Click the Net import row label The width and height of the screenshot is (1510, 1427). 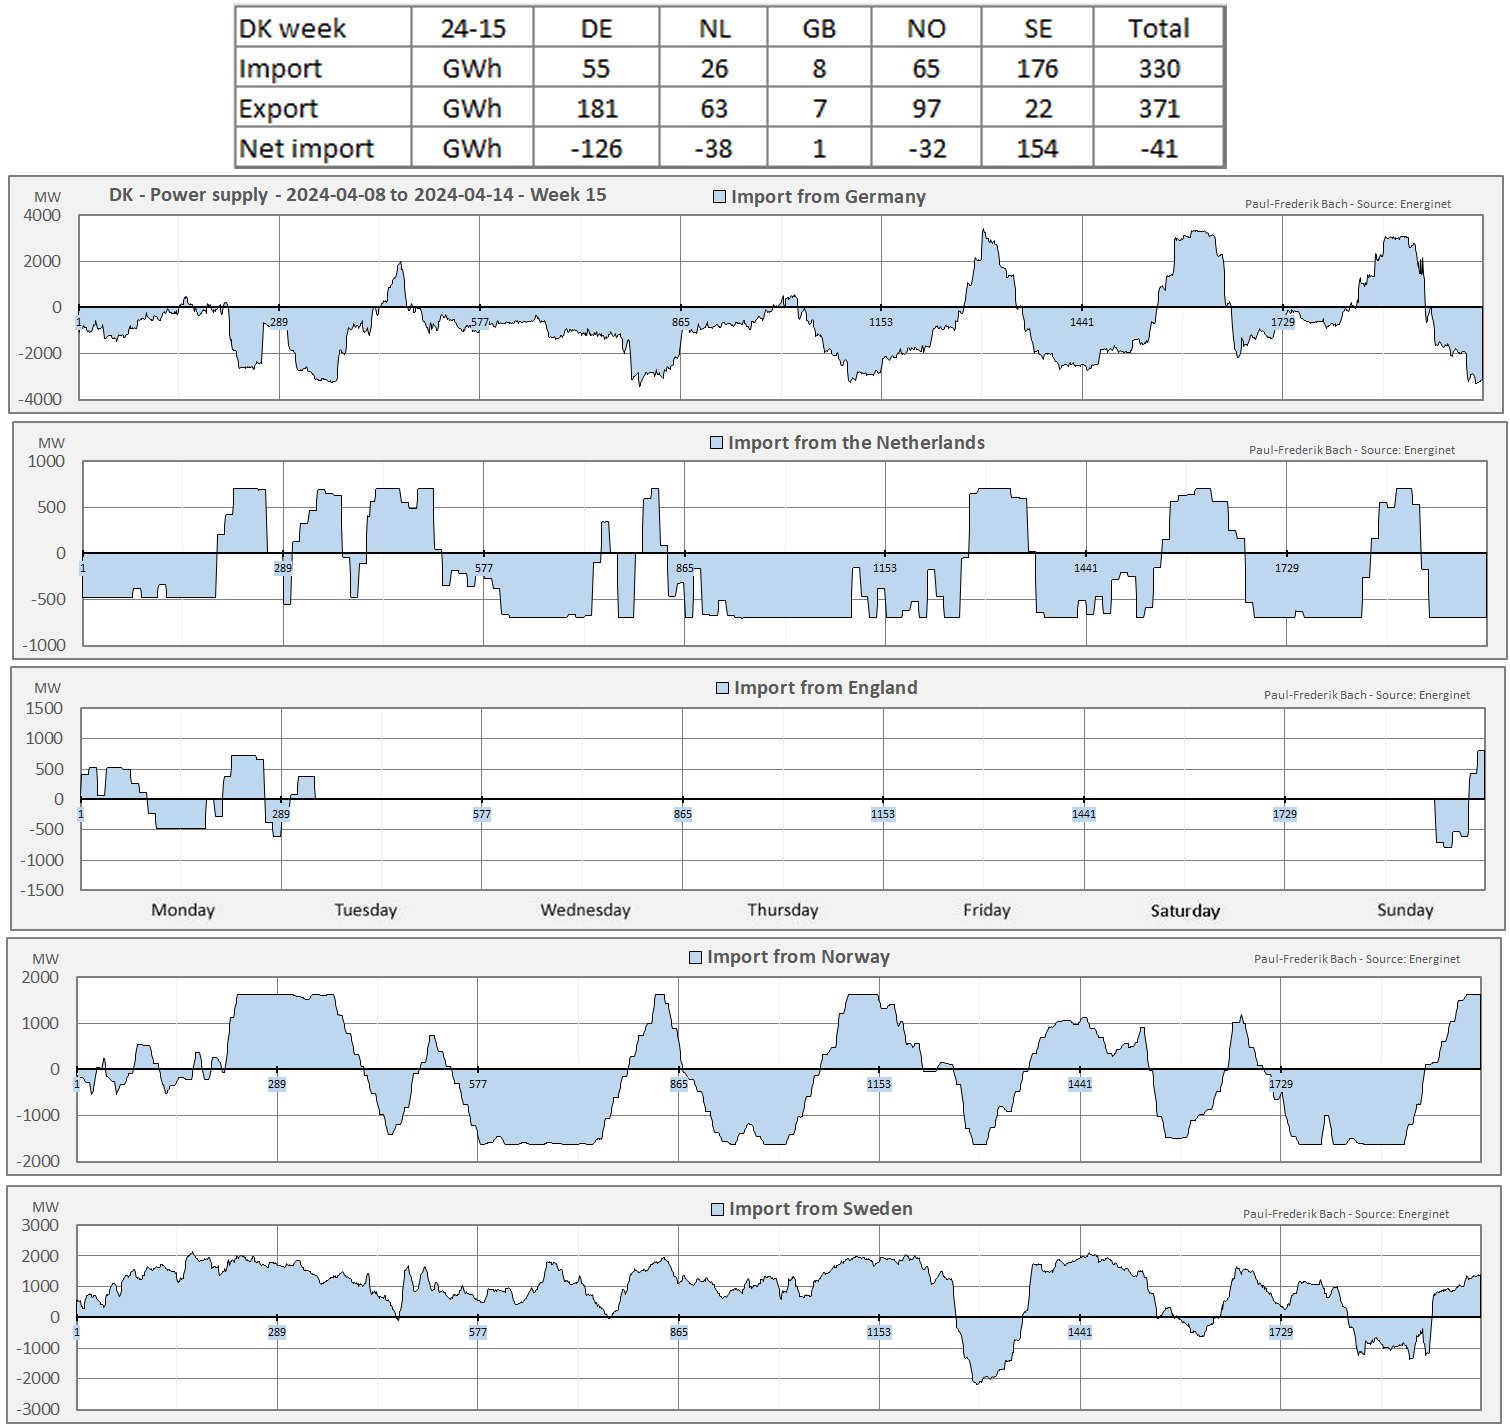tap(306, 148)
